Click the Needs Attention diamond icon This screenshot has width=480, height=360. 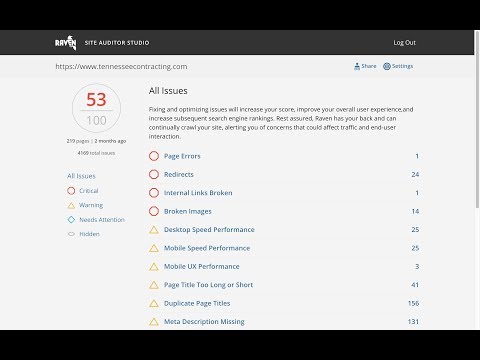click(71, 220)
